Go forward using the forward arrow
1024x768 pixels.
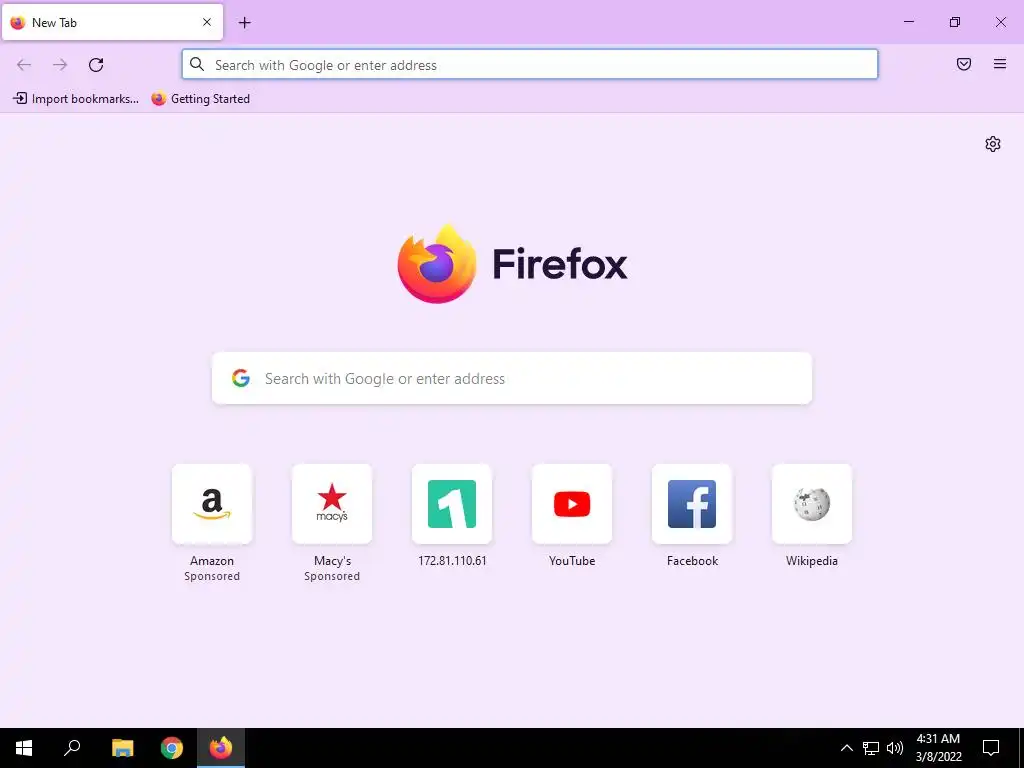60,65
